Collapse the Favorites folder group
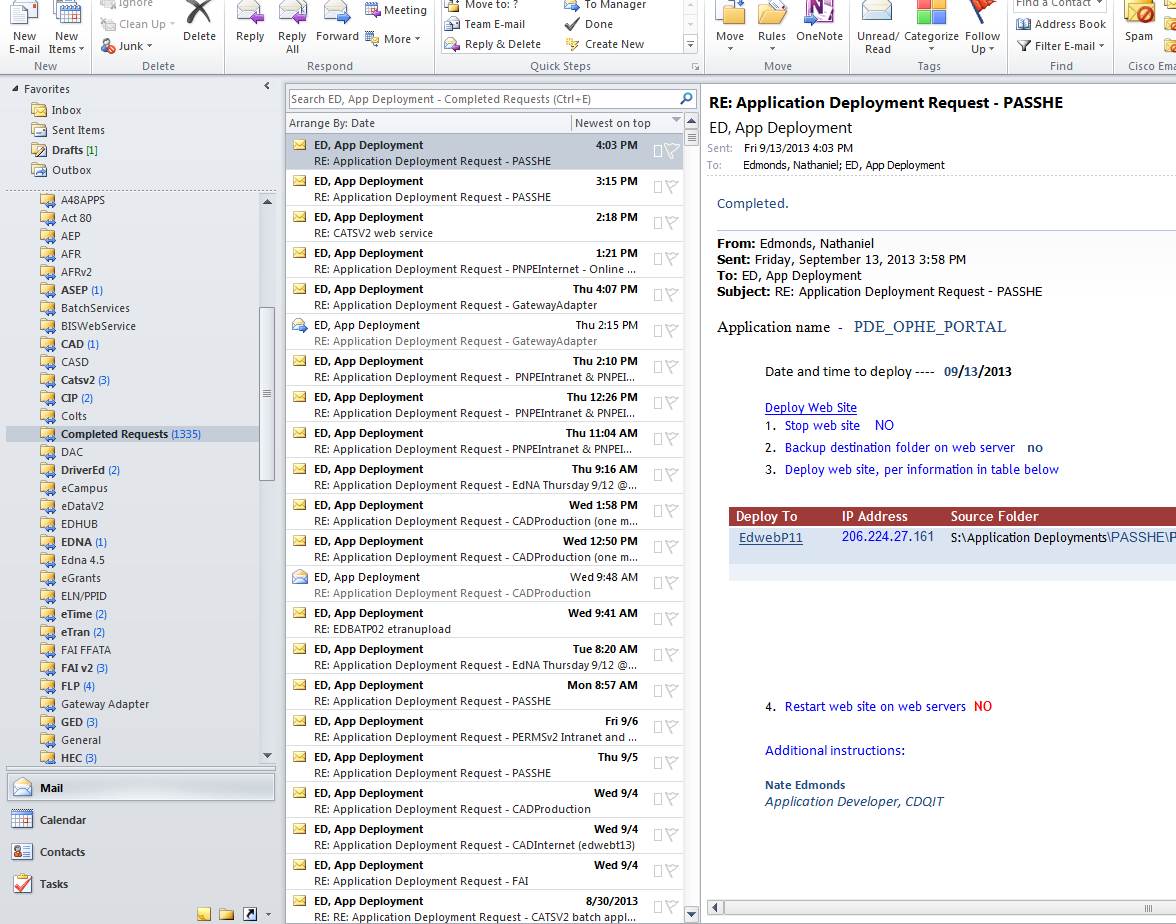This screenshot has width=1176, height=924. [16, 89]
